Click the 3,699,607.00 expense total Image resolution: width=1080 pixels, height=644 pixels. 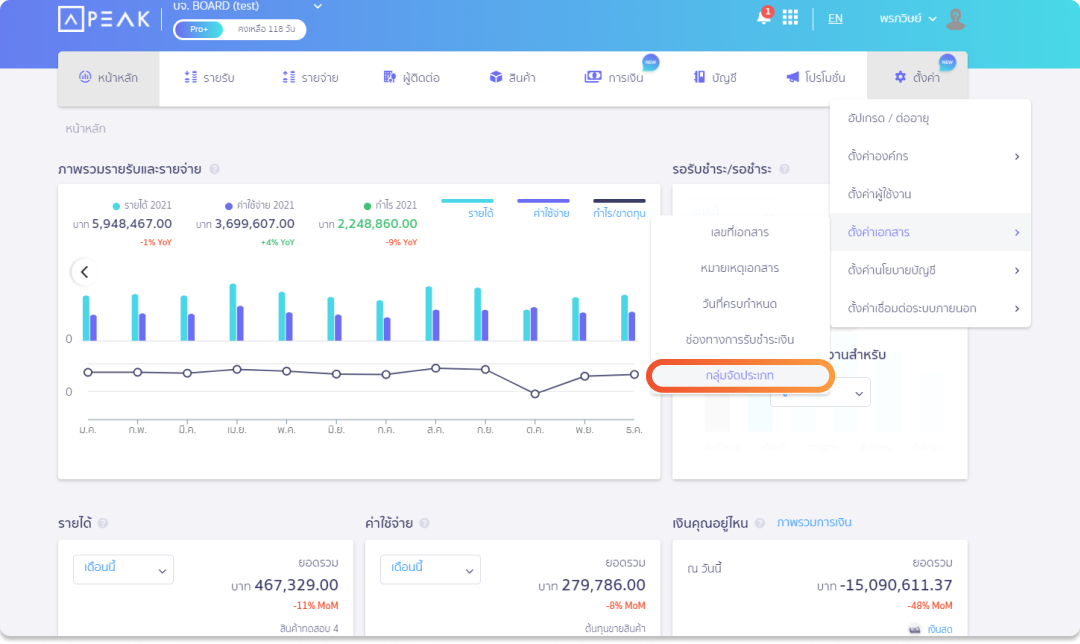[254, 224]
